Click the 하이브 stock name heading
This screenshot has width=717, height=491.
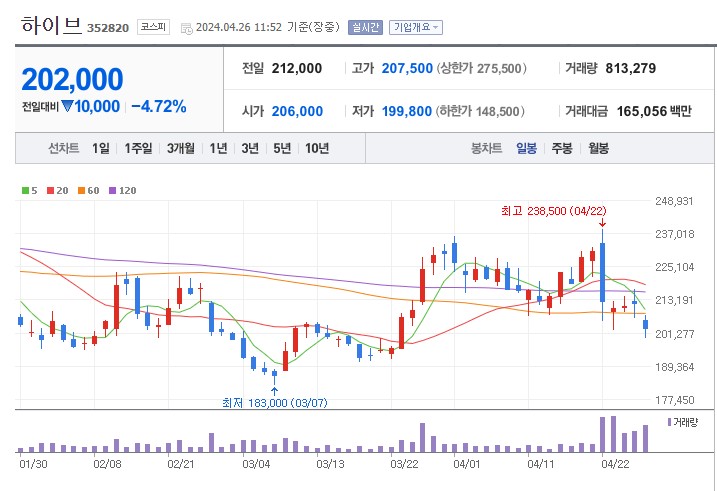tap(51, 25)
